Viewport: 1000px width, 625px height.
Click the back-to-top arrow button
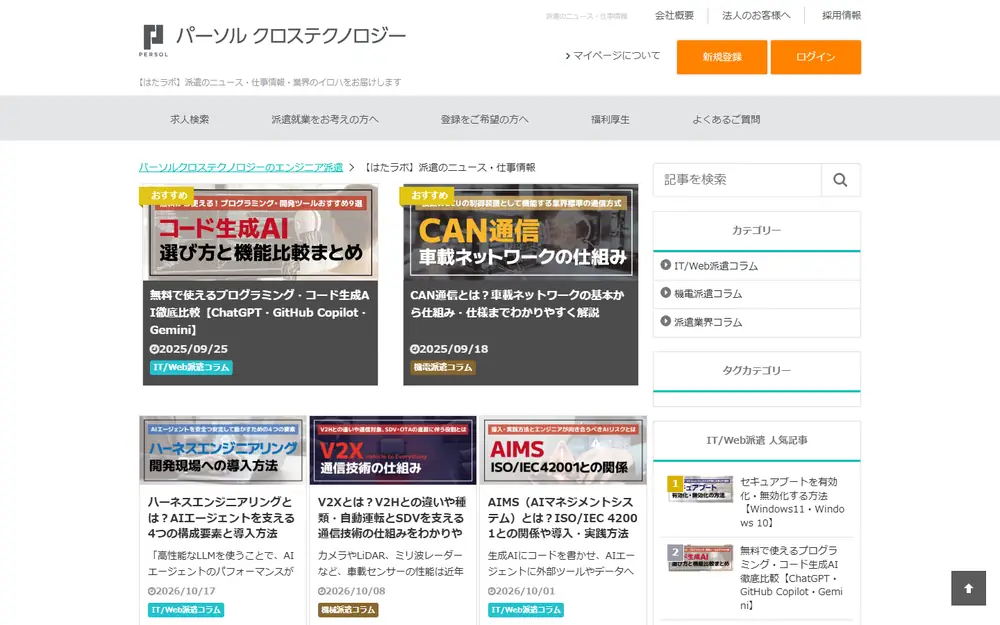[x=968, y=588]
